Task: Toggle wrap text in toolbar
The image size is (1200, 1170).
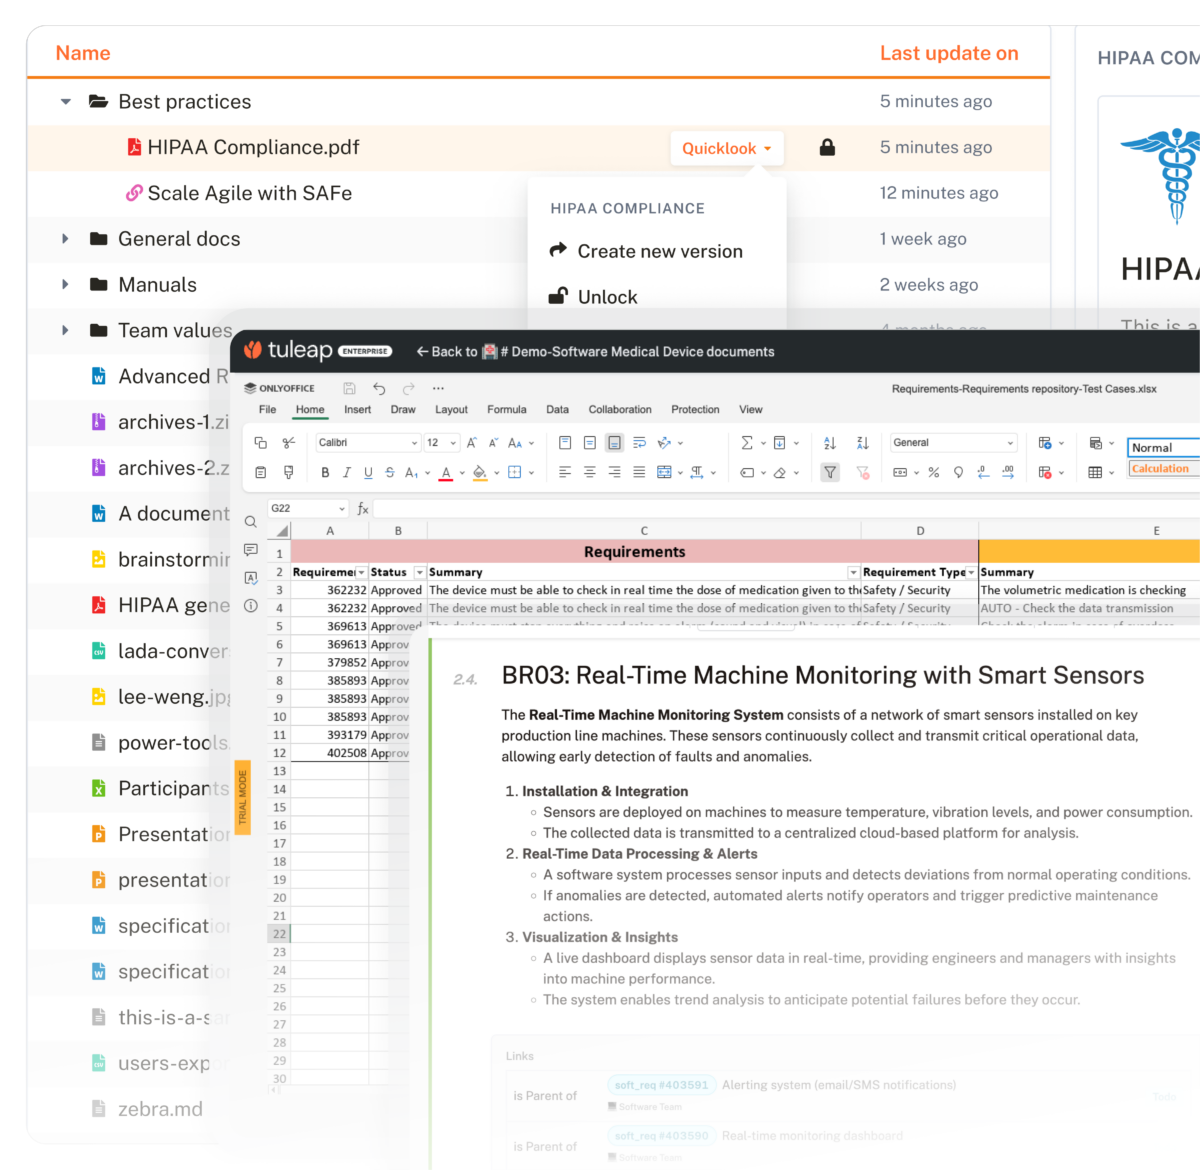Action: 639,442
